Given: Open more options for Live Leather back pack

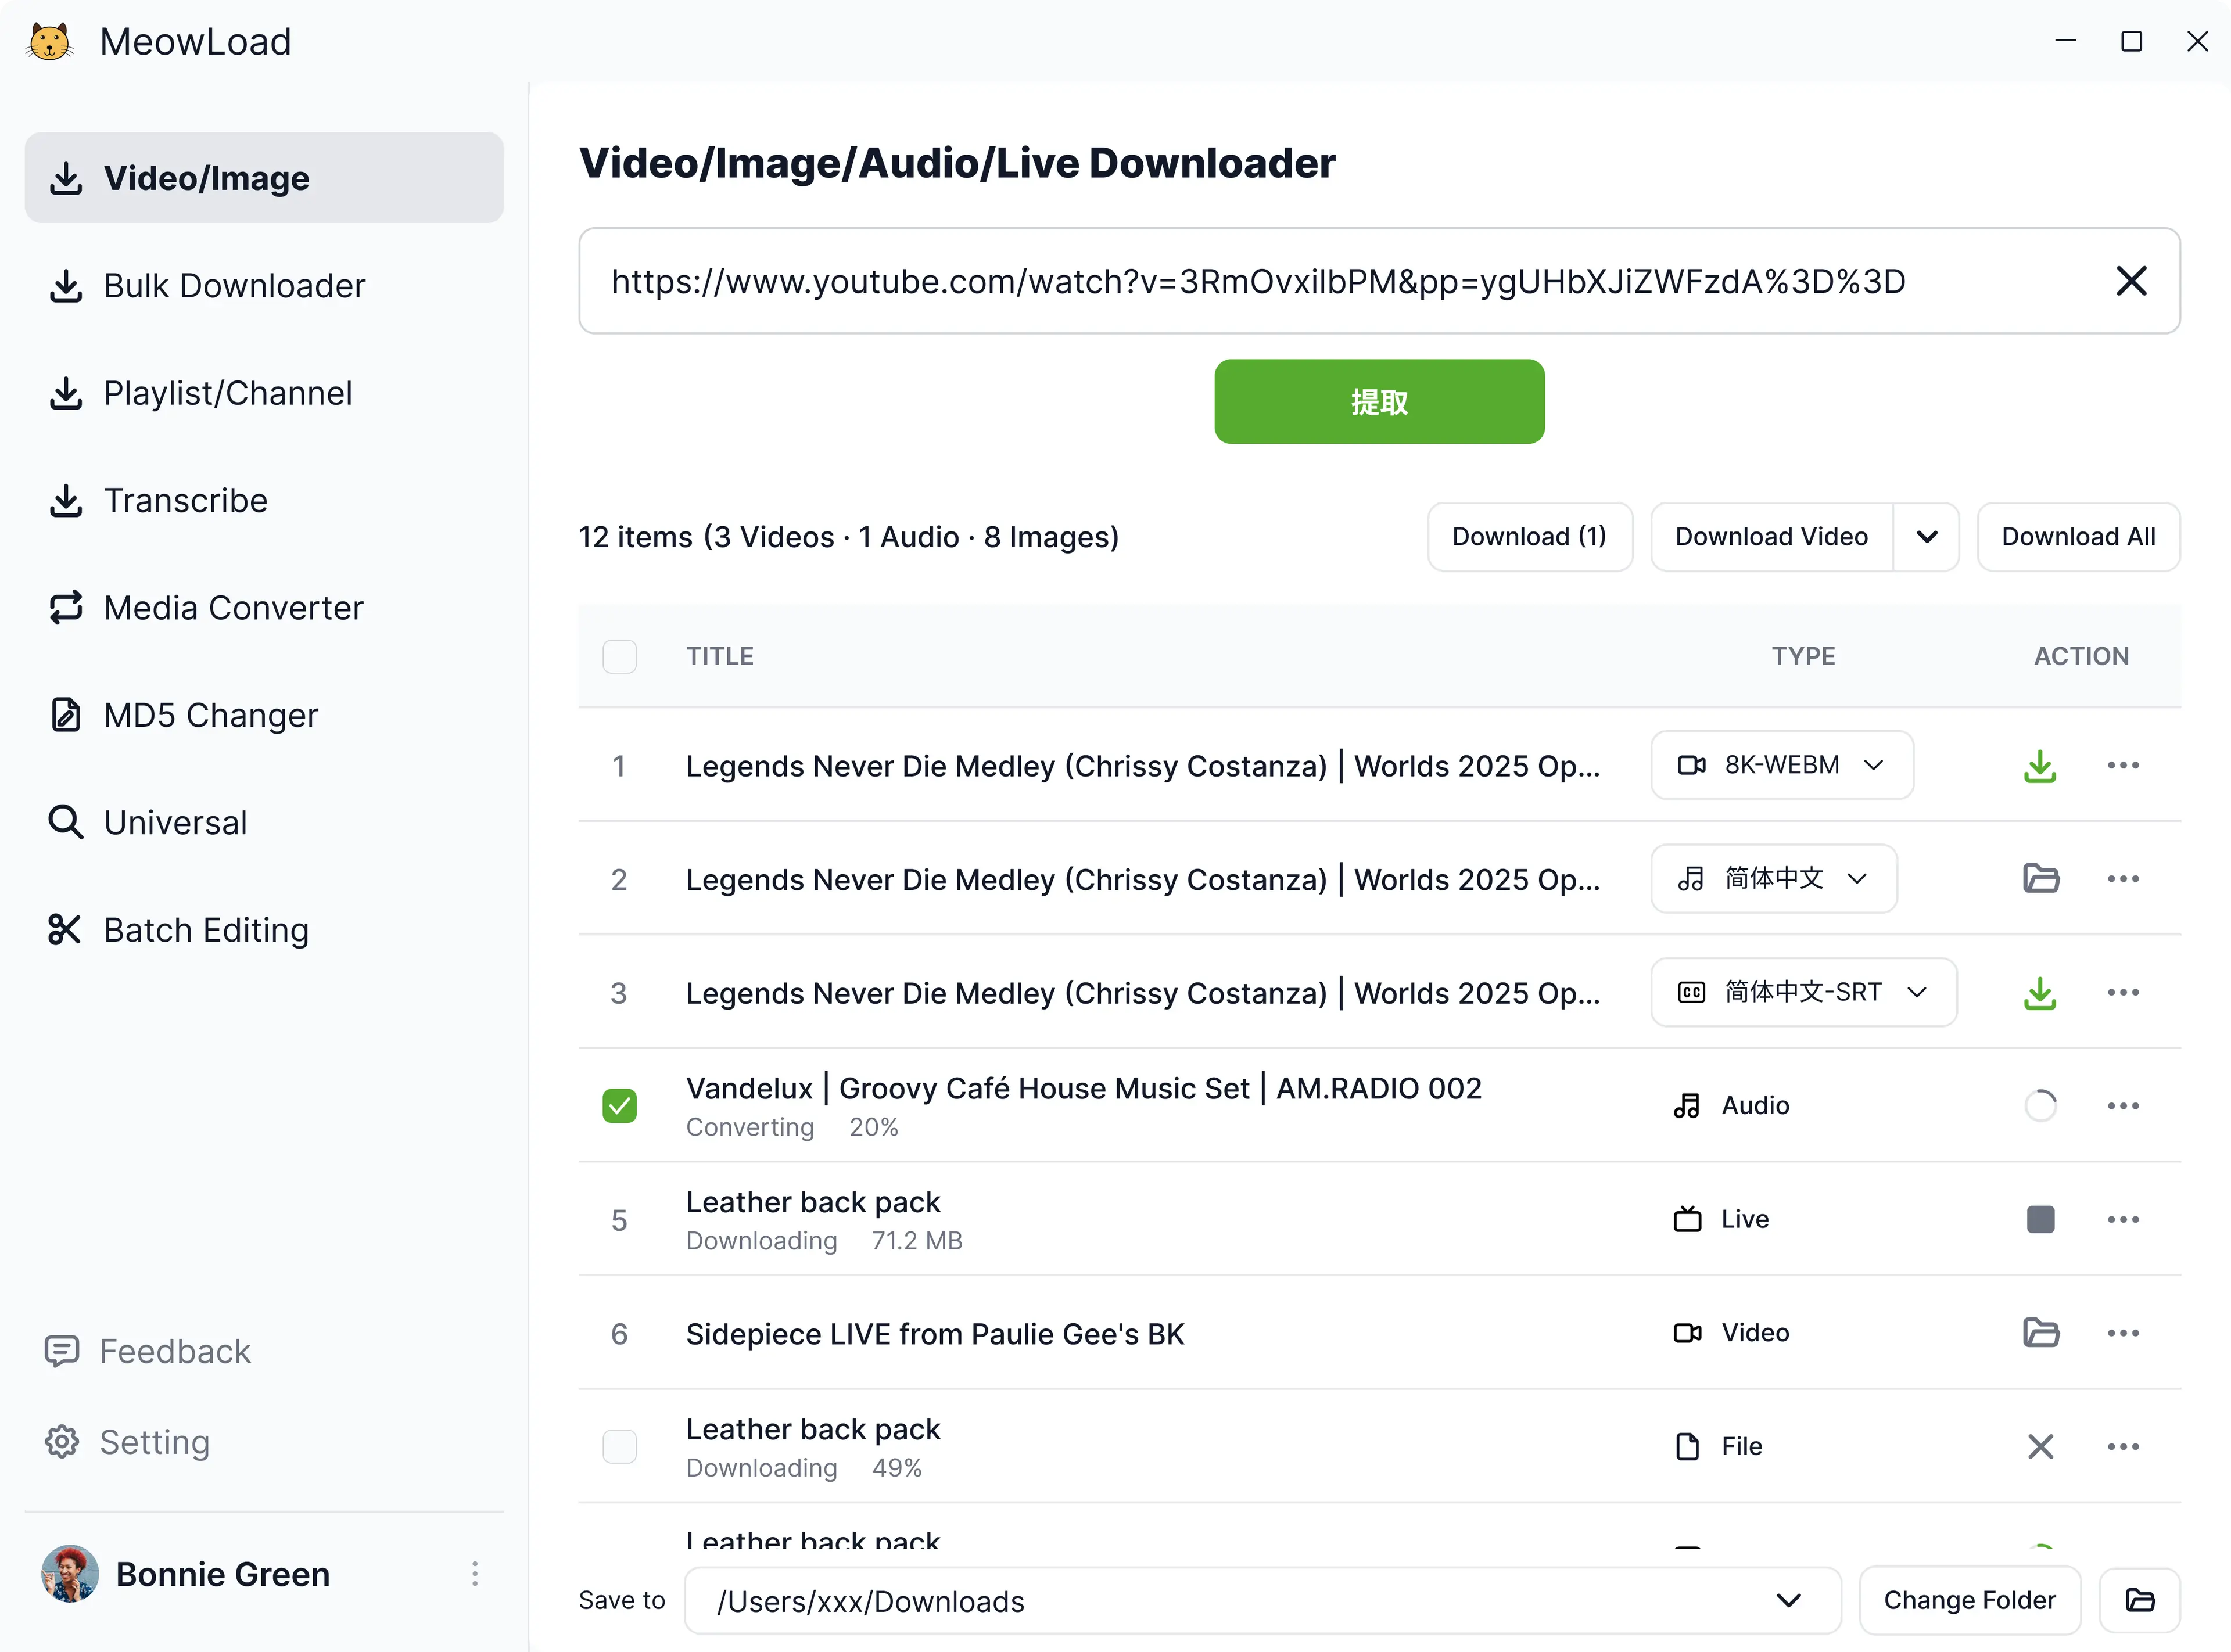Looking at the screenshot, I should click(x=2123, y=1219).
